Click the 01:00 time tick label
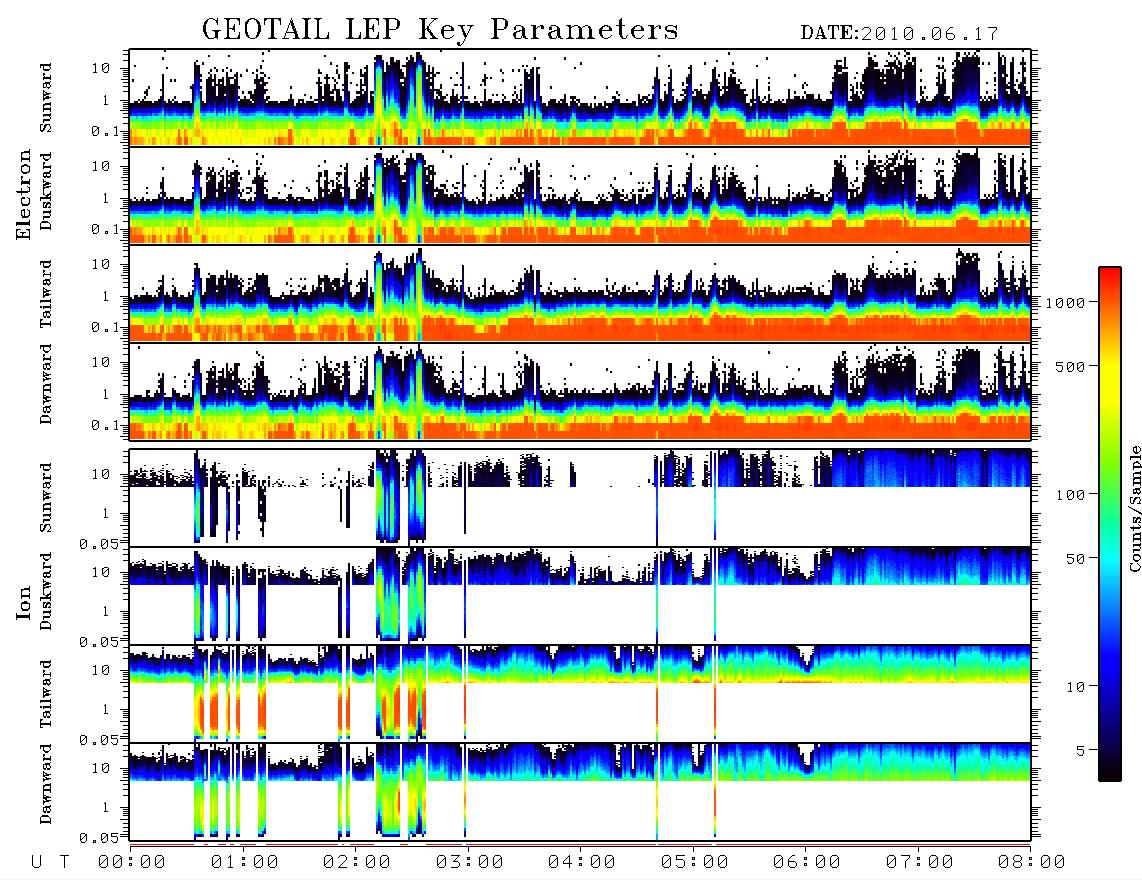1142x880 pixels. (x=245, y=863)
